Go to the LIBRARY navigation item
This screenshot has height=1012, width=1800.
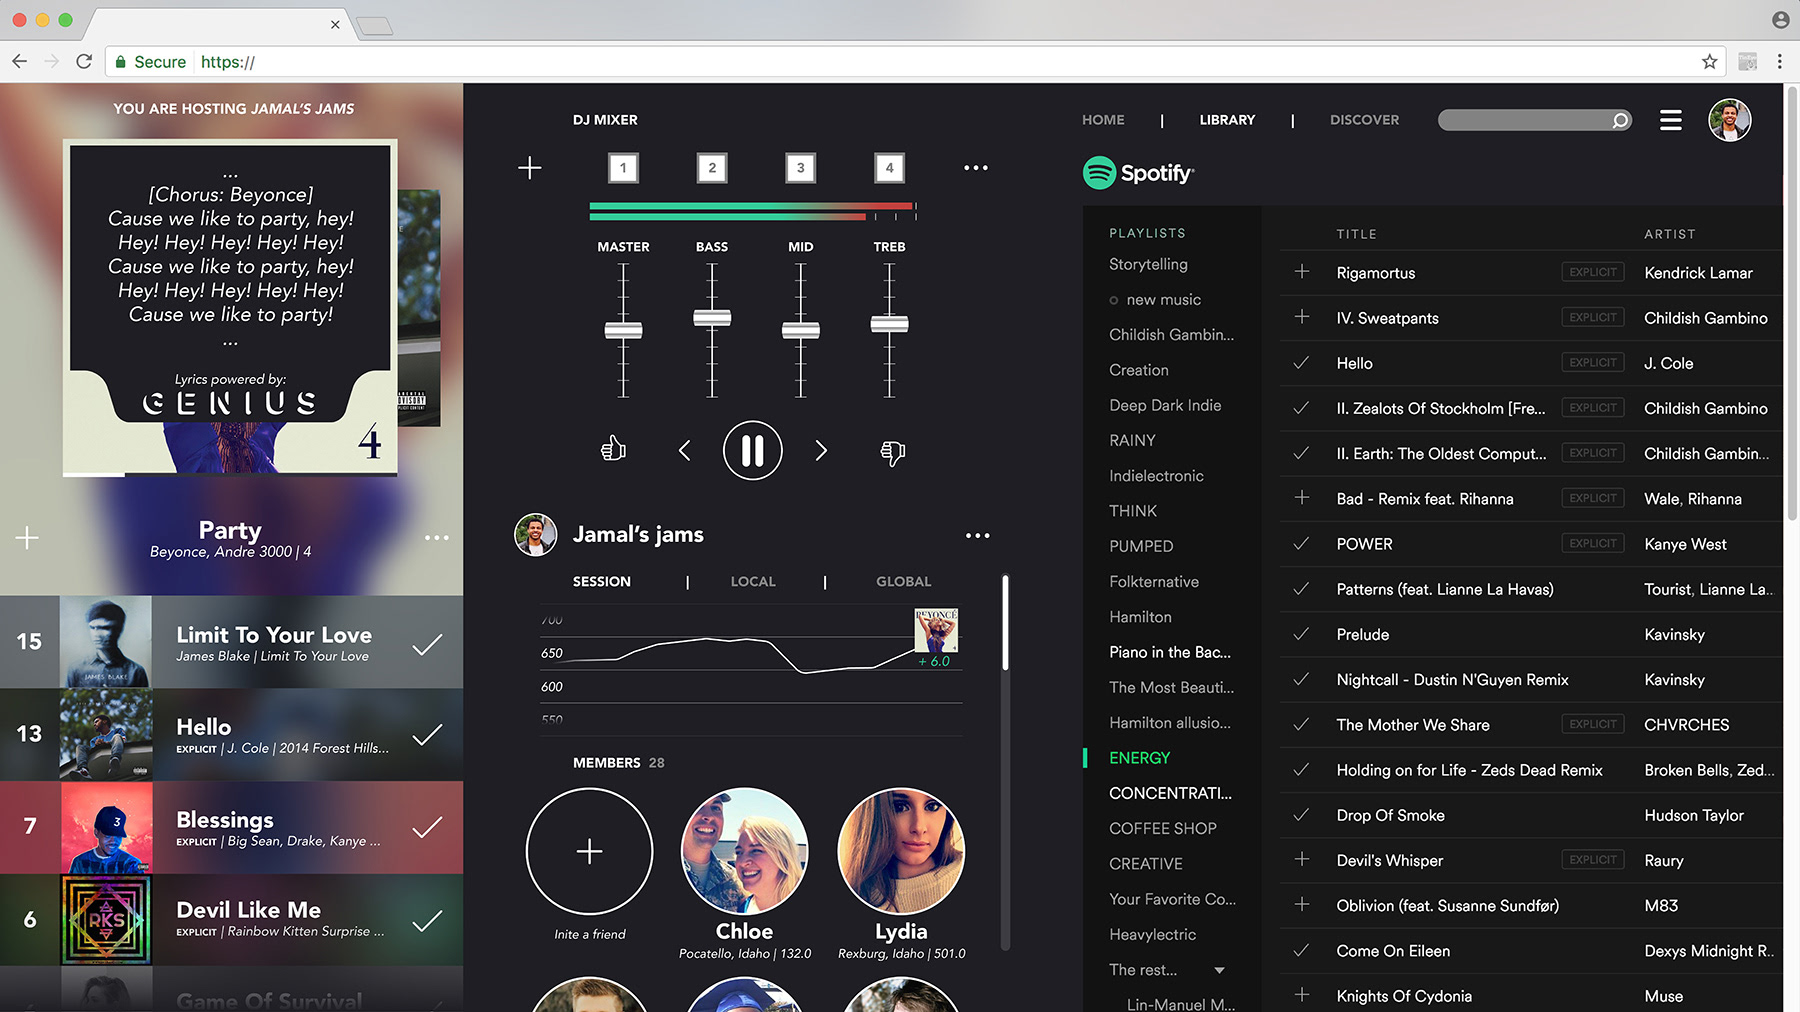1227,120
